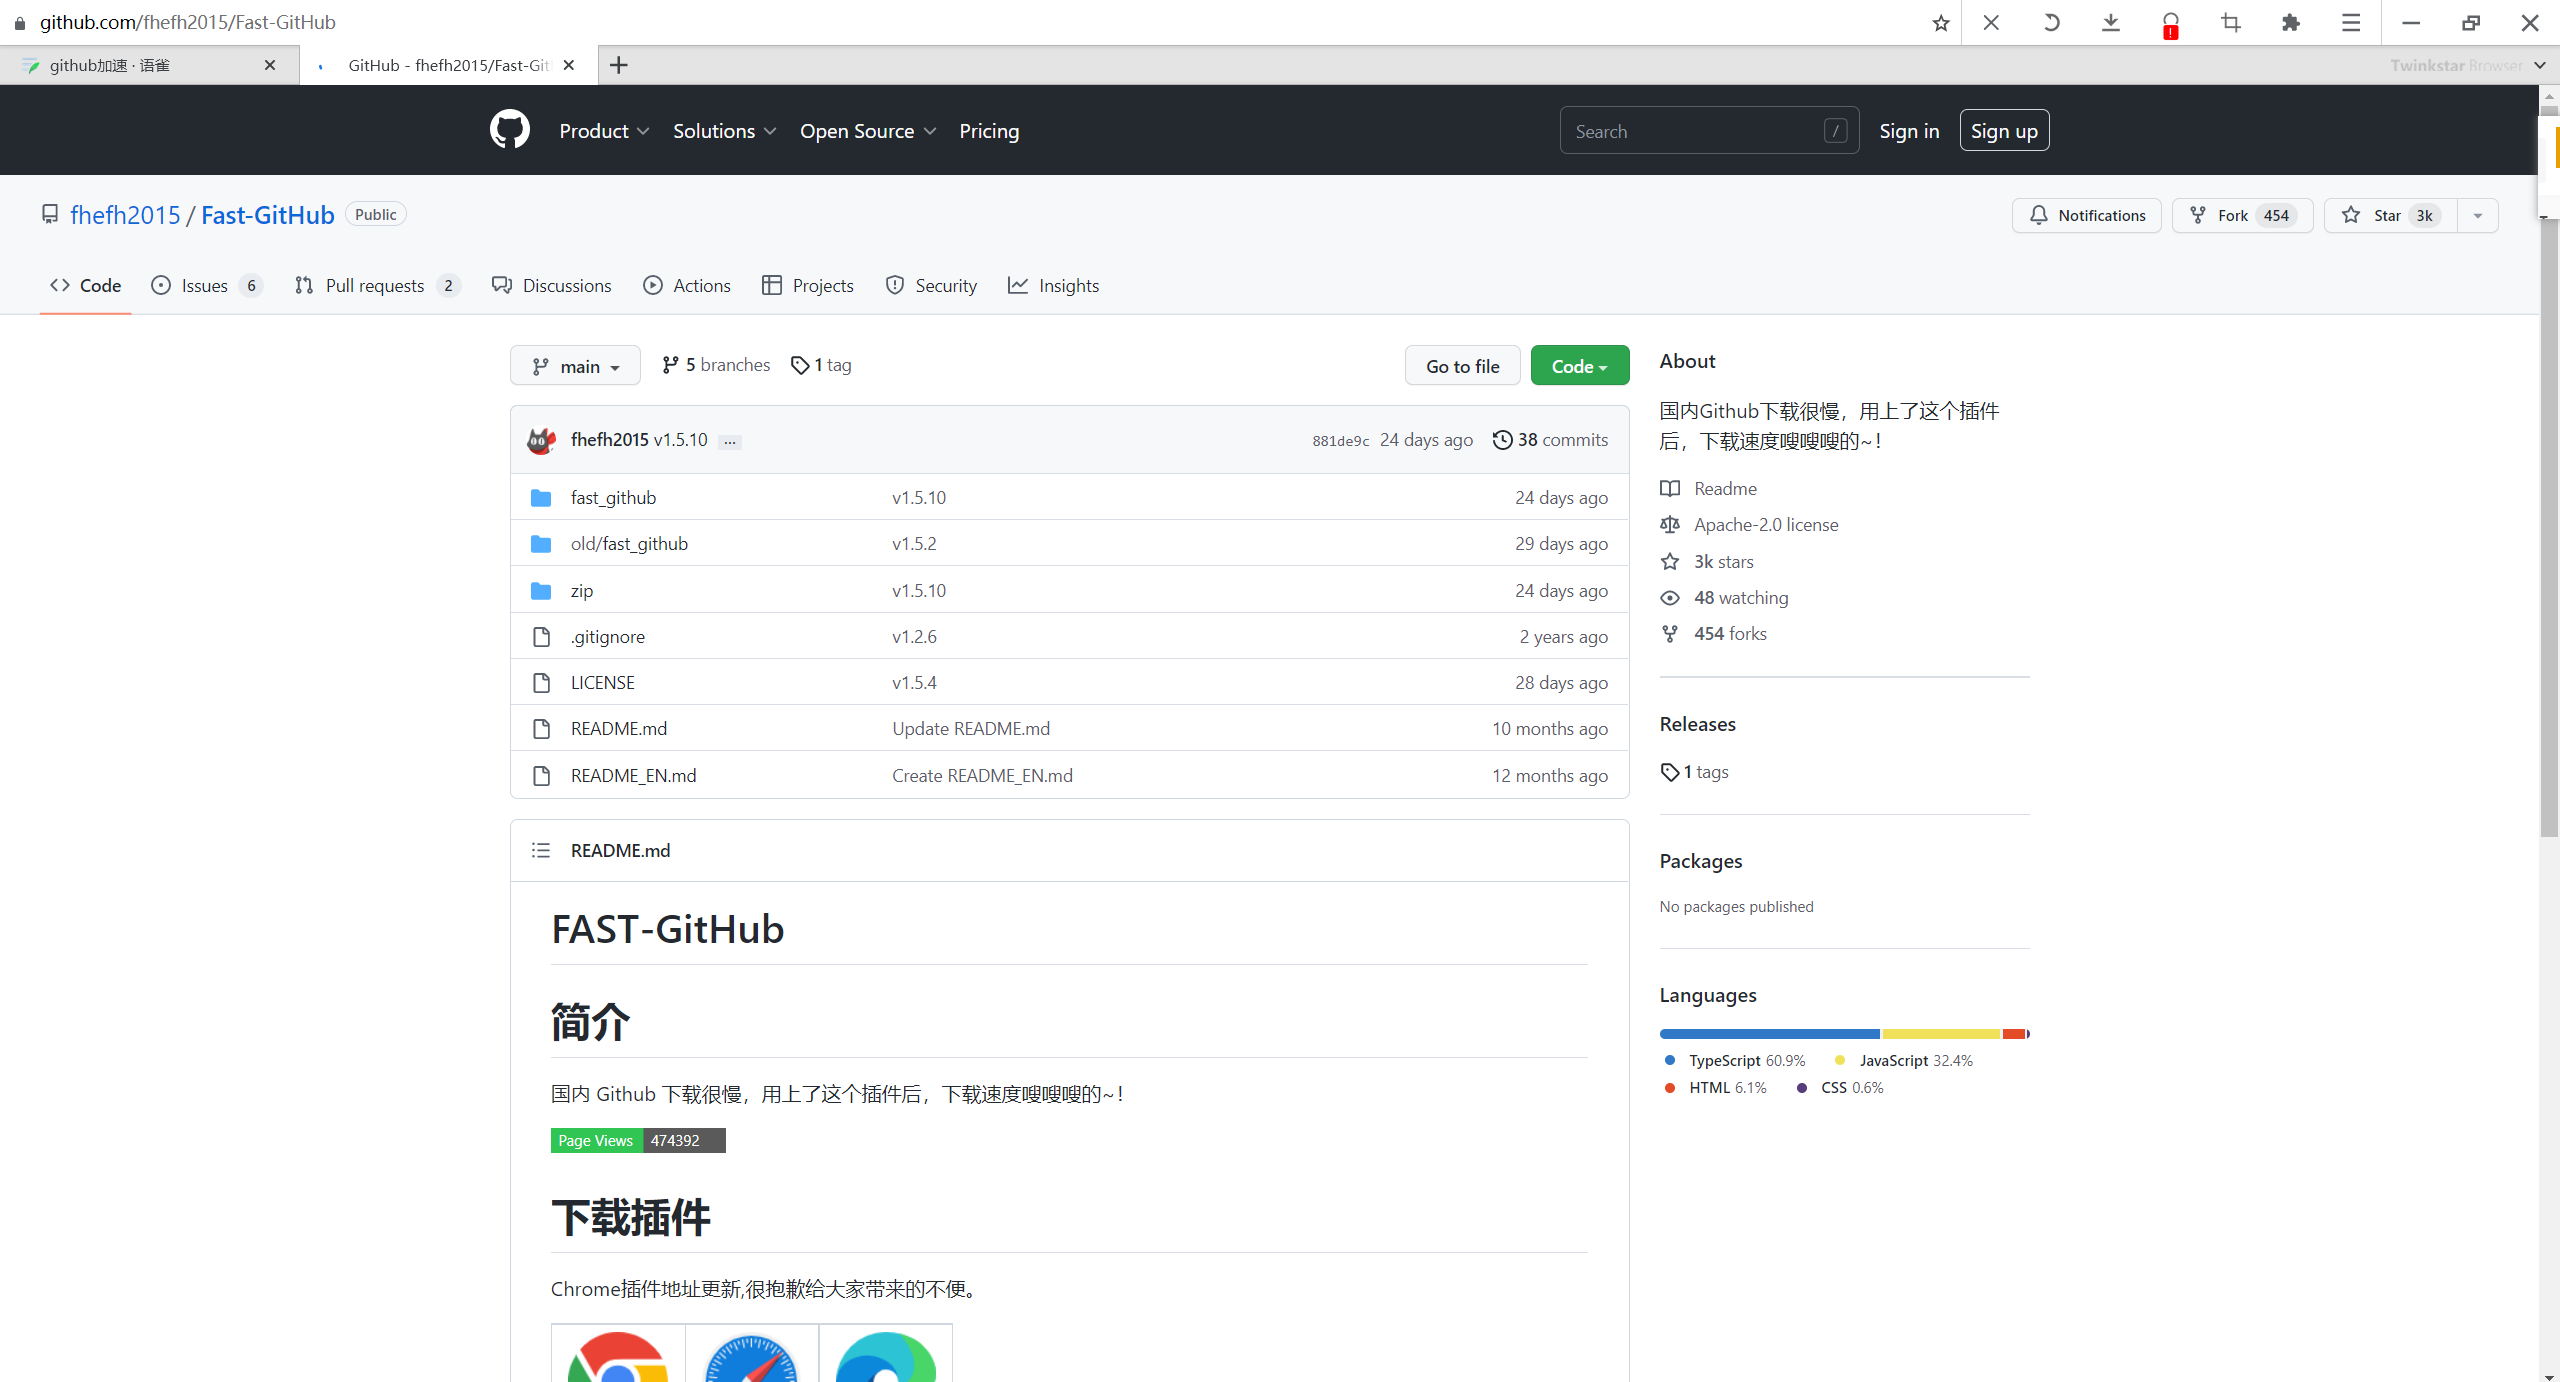Click the Chrome browser logo image
This screenshot has height=1382, width=2560.
[618, 1355]
